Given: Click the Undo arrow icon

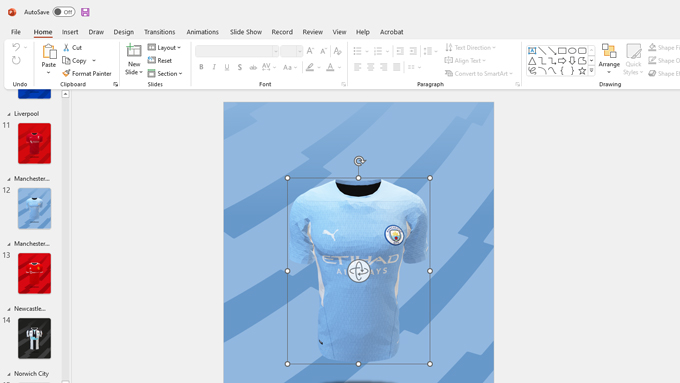Looking at the screenshot, I should (x=16, y=47).
